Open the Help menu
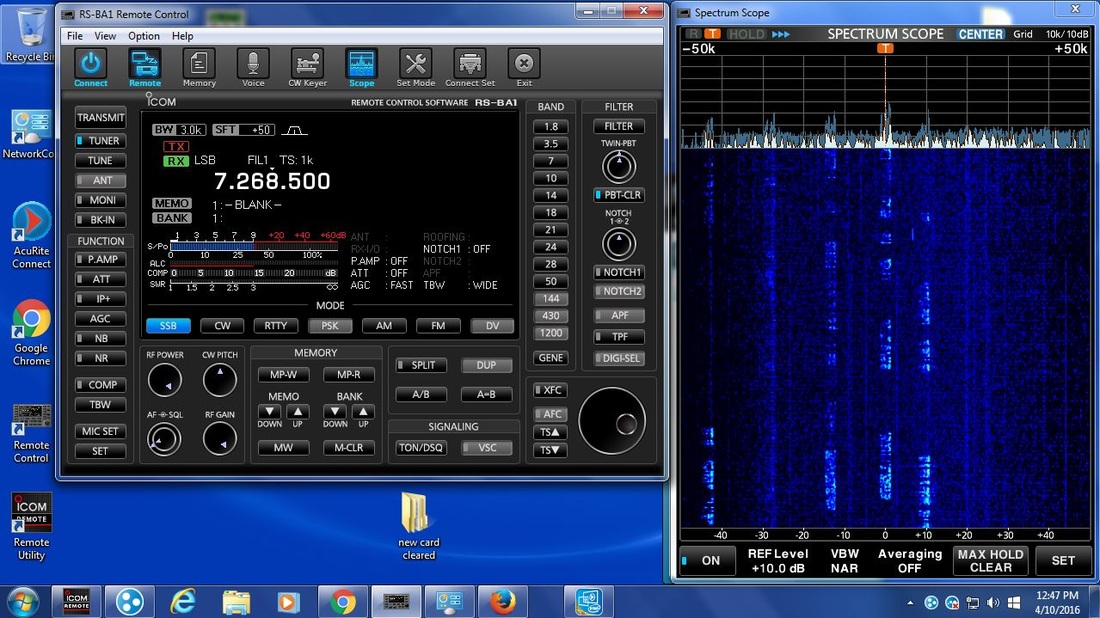Image resolution: width=1100 pixels, height=618 pixels. [182, 36]
